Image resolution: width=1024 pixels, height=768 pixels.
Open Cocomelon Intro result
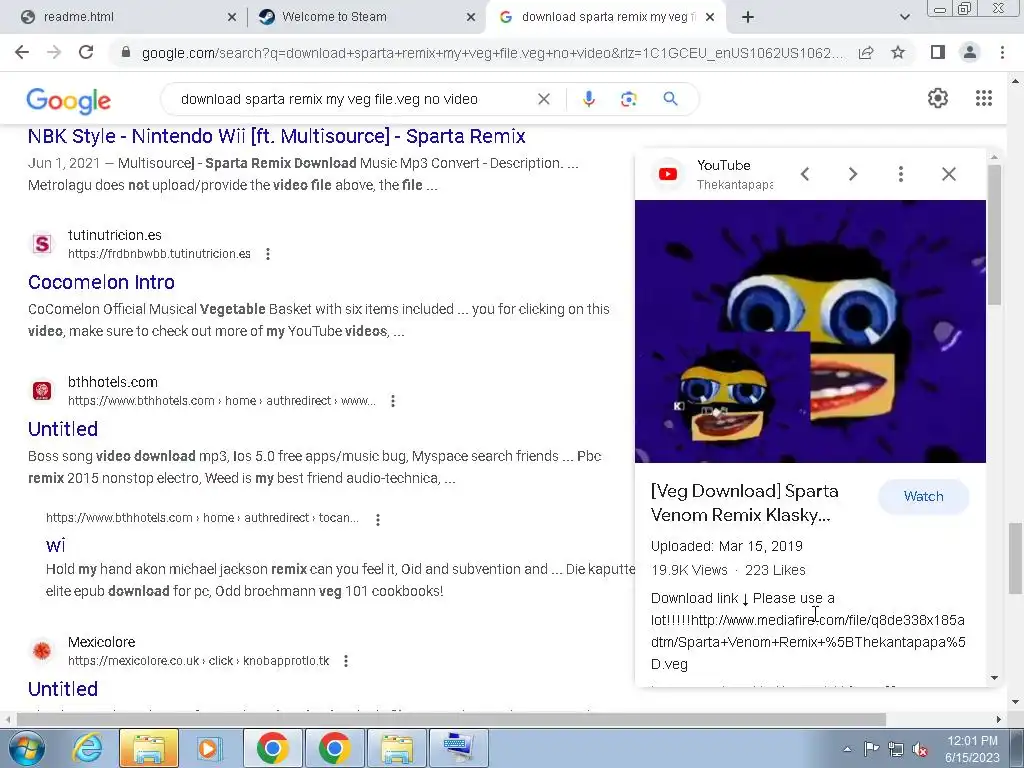pos(101,282)
